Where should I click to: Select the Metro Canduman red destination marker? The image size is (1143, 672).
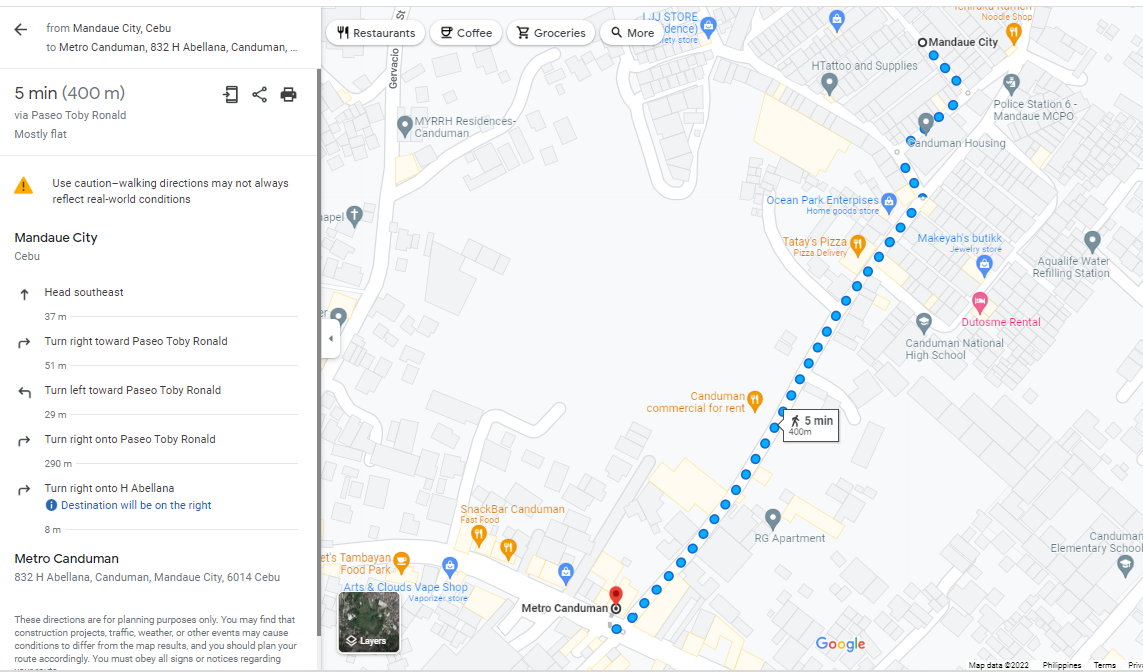point(616,596)
